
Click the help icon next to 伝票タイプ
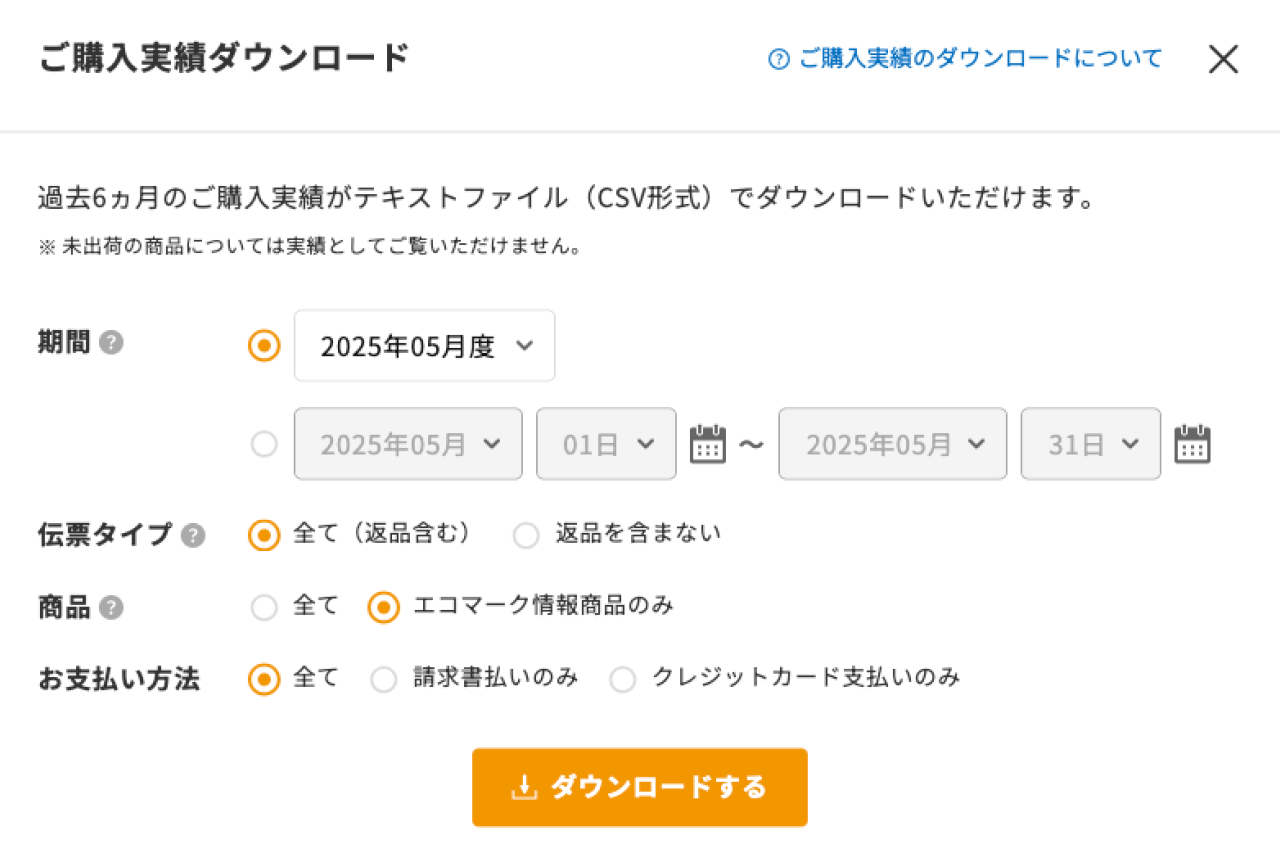[x=193, y=536]
